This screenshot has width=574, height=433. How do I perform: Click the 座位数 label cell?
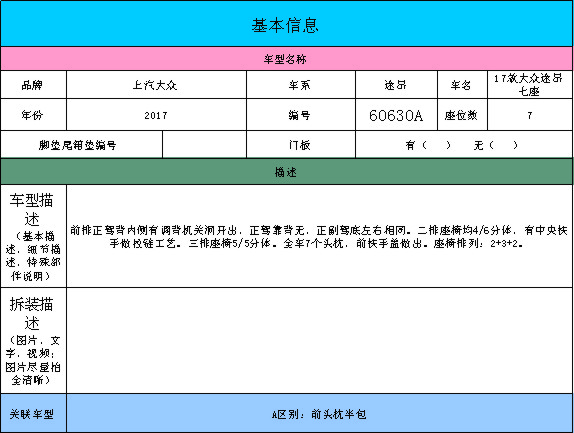tap(462, 115)
